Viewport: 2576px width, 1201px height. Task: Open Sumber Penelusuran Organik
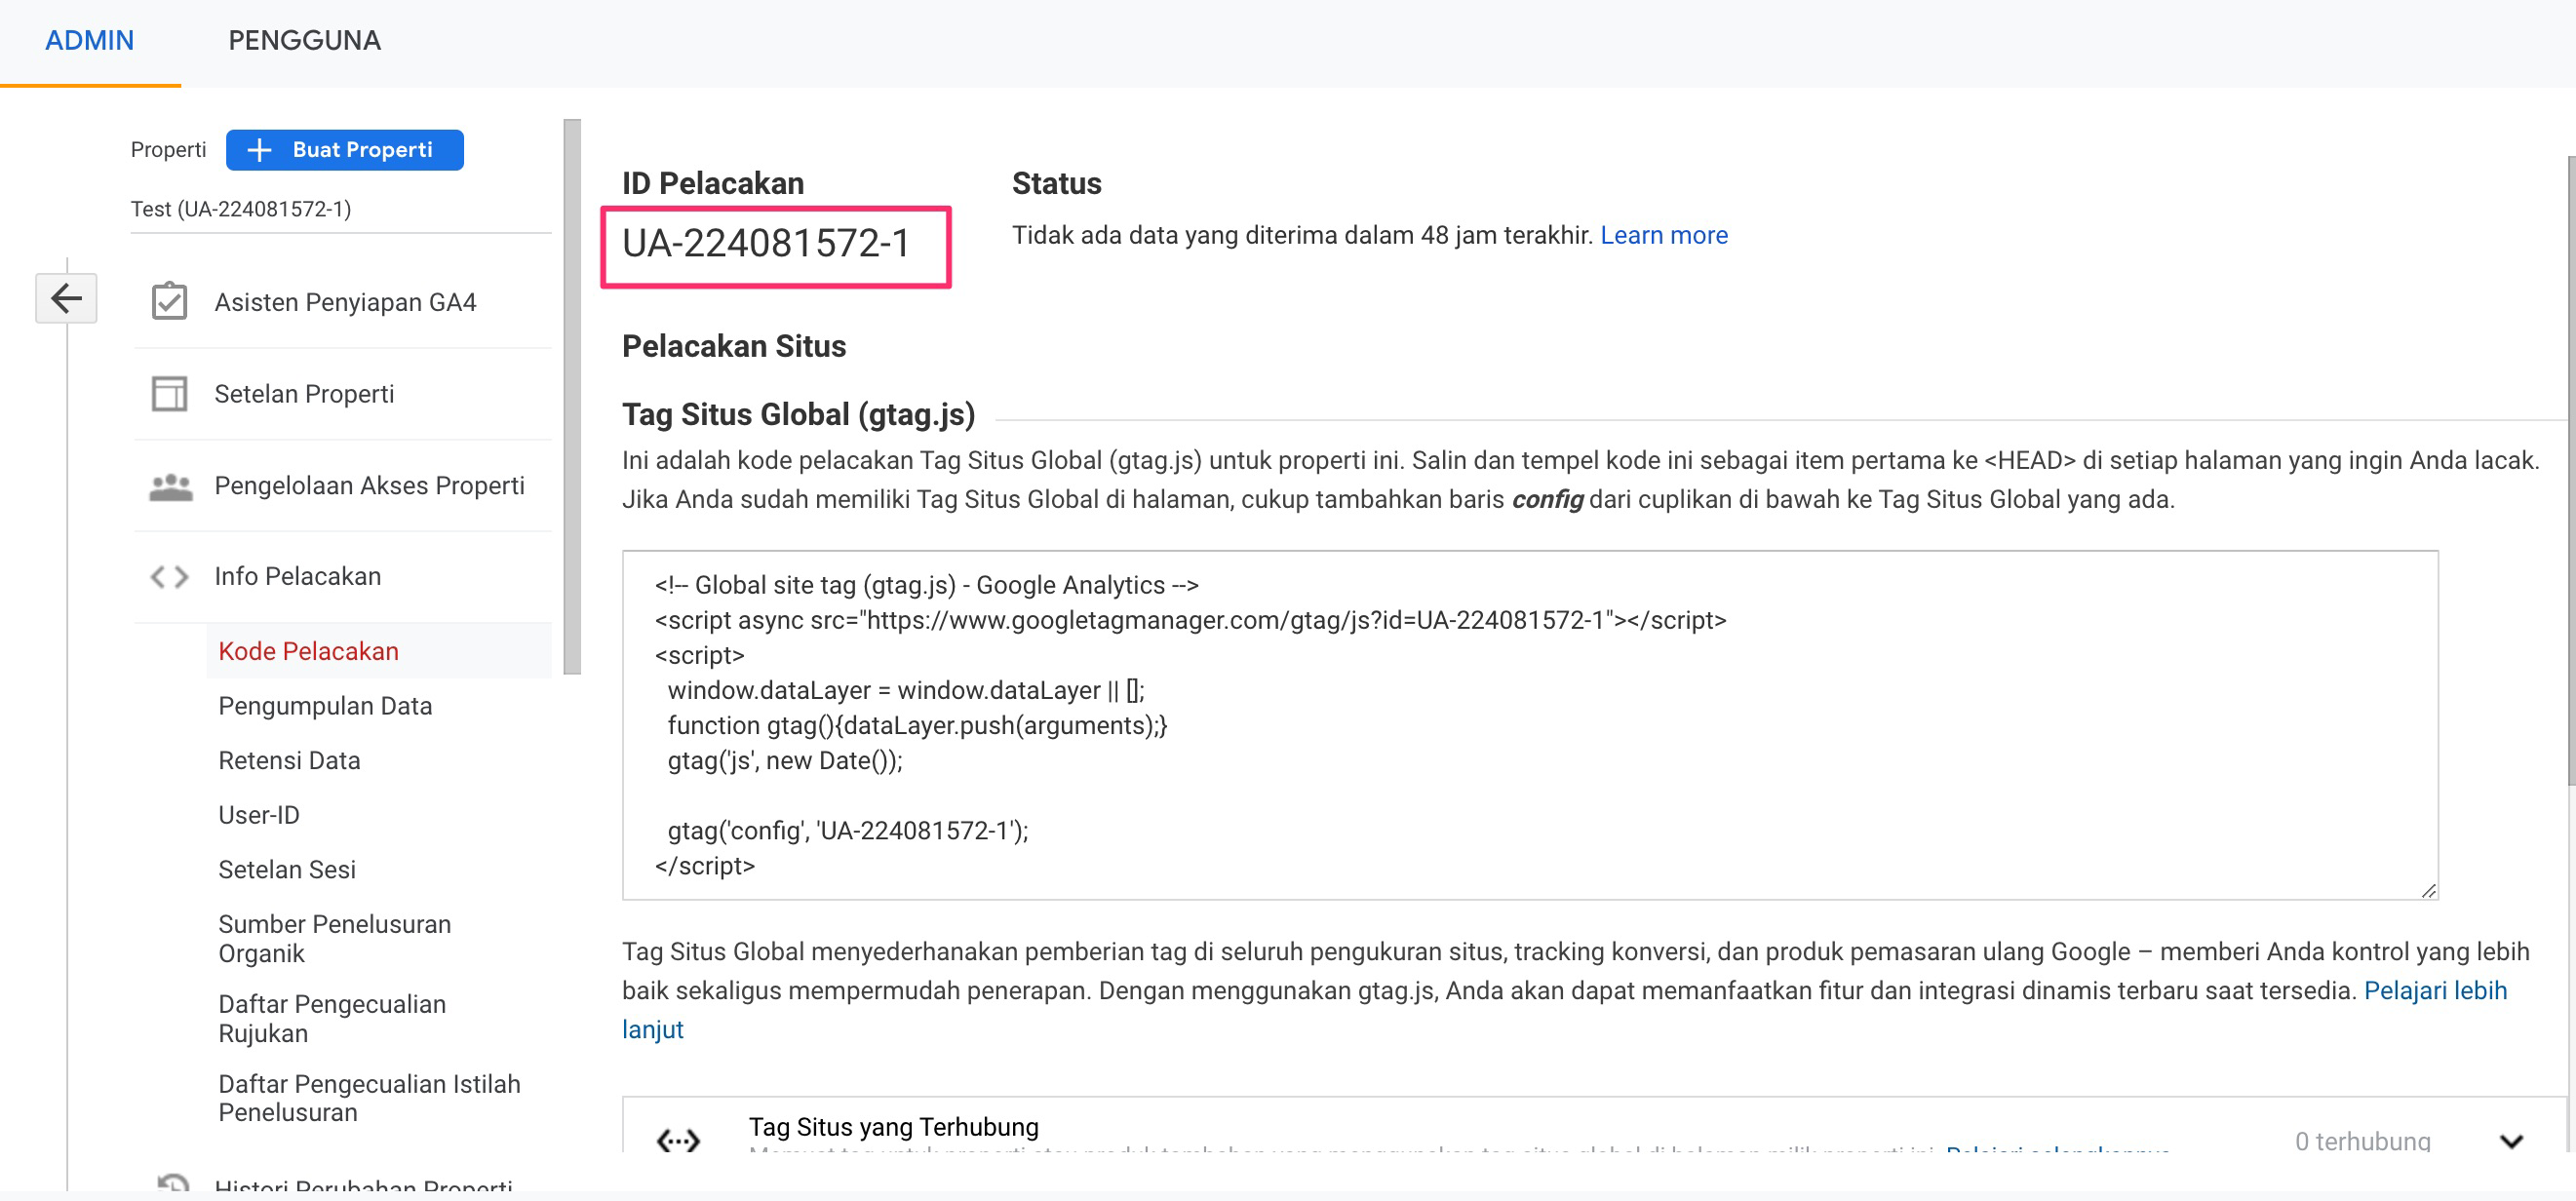point(334,939)
